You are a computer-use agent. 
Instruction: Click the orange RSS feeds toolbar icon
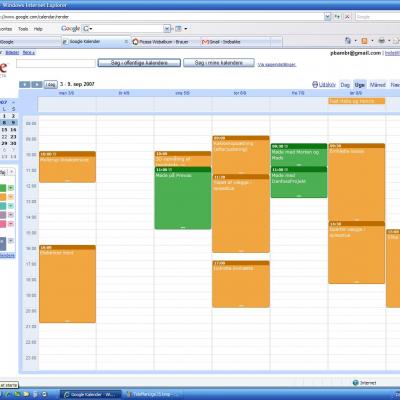click(364, 41)
